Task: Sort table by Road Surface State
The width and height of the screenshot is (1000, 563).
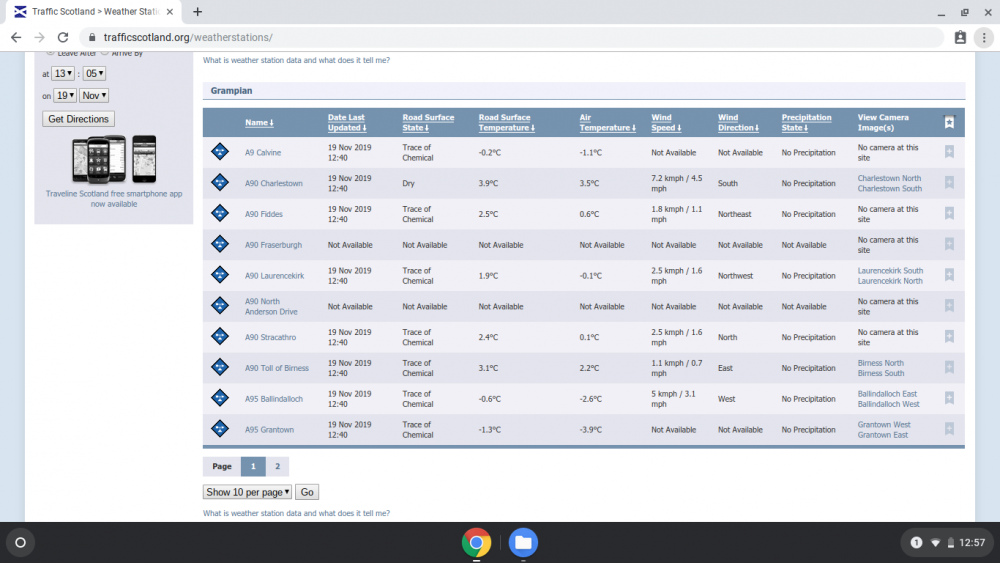Action: pyautogui.click(x=428, y=122)
